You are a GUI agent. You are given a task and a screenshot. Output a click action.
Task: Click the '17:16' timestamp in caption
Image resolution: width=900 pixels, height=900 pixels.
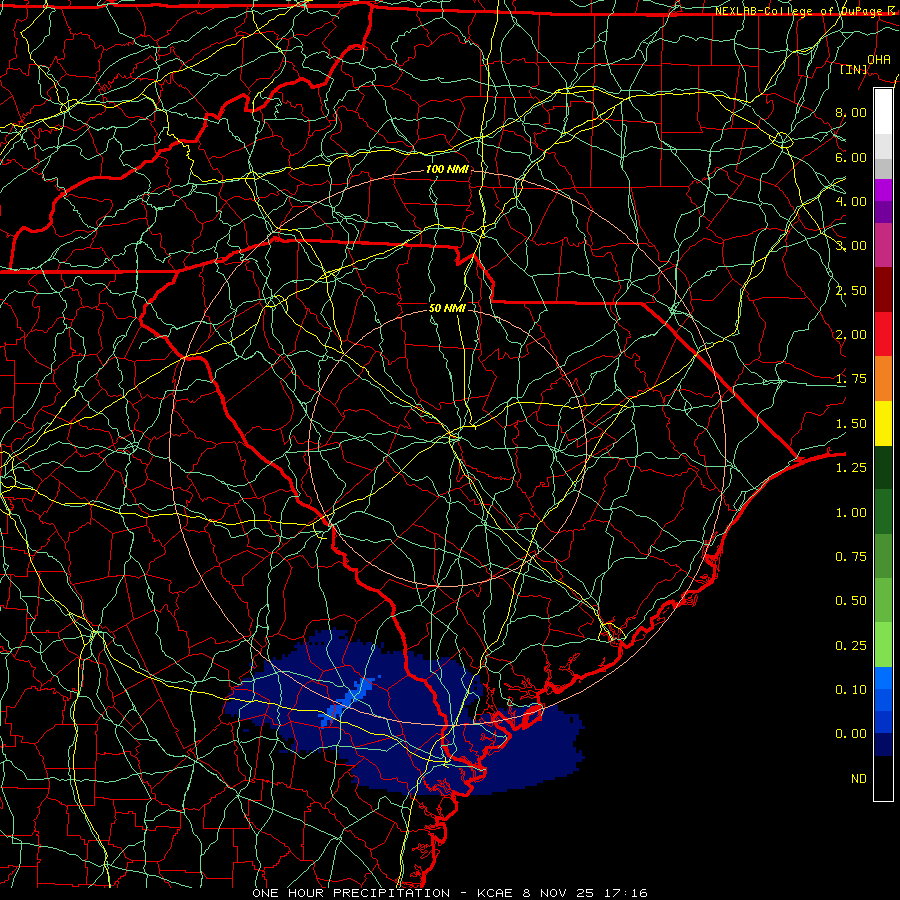click(626, 893)
